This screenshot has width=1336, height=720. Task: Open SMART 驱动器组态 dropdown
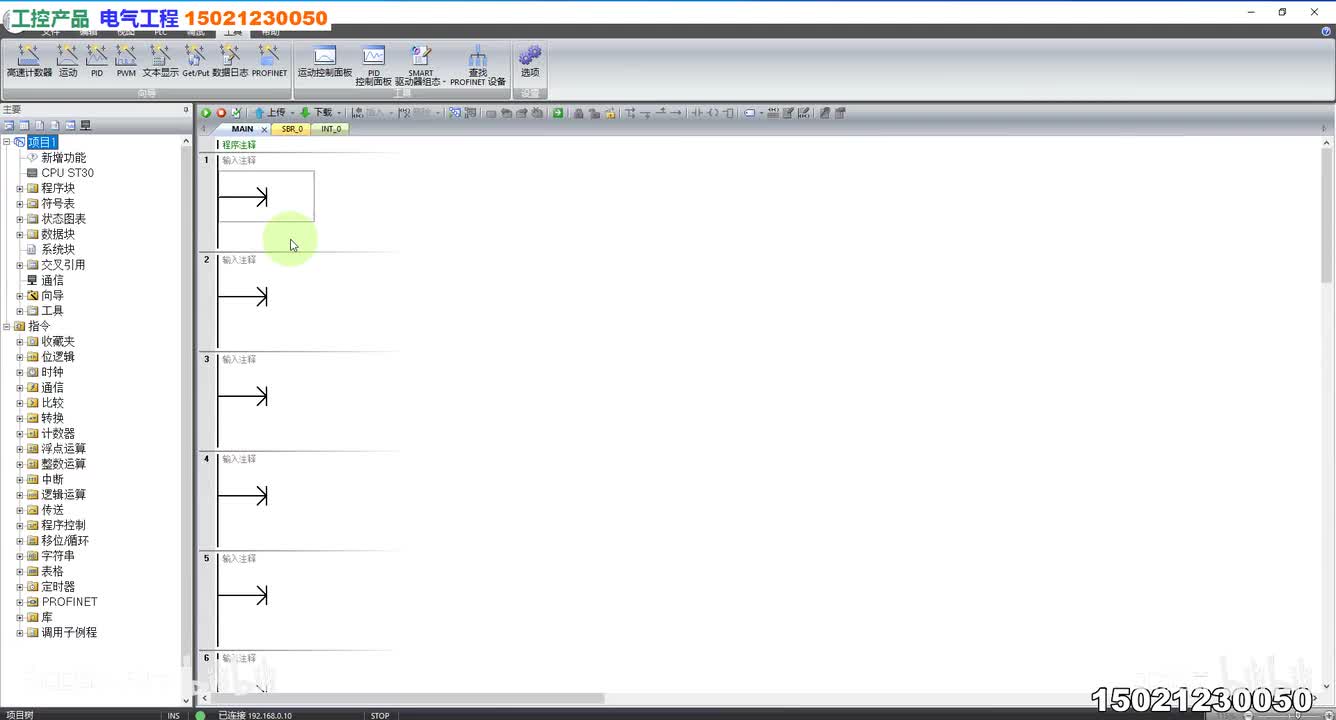click(421, 65)
